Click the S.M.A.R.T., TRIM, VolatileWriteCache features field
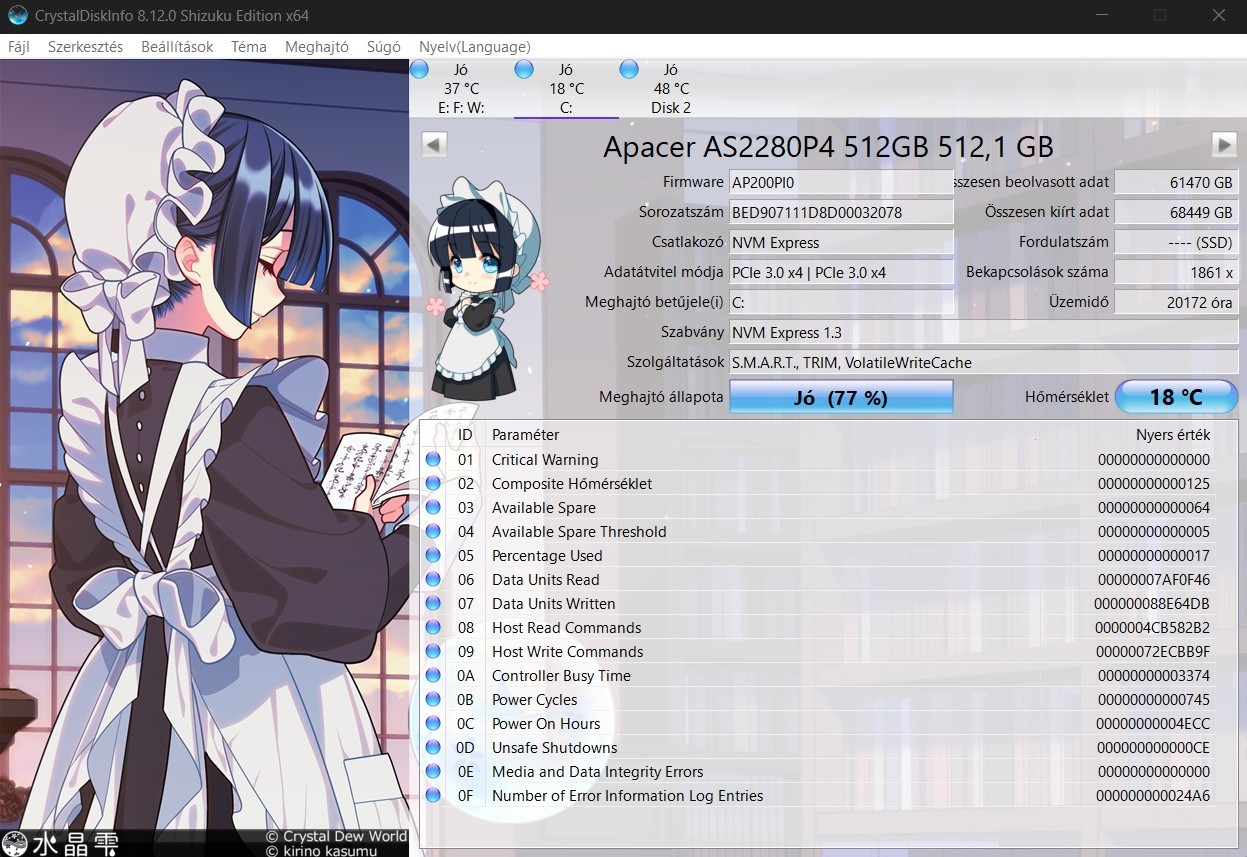 coord(984,362)
